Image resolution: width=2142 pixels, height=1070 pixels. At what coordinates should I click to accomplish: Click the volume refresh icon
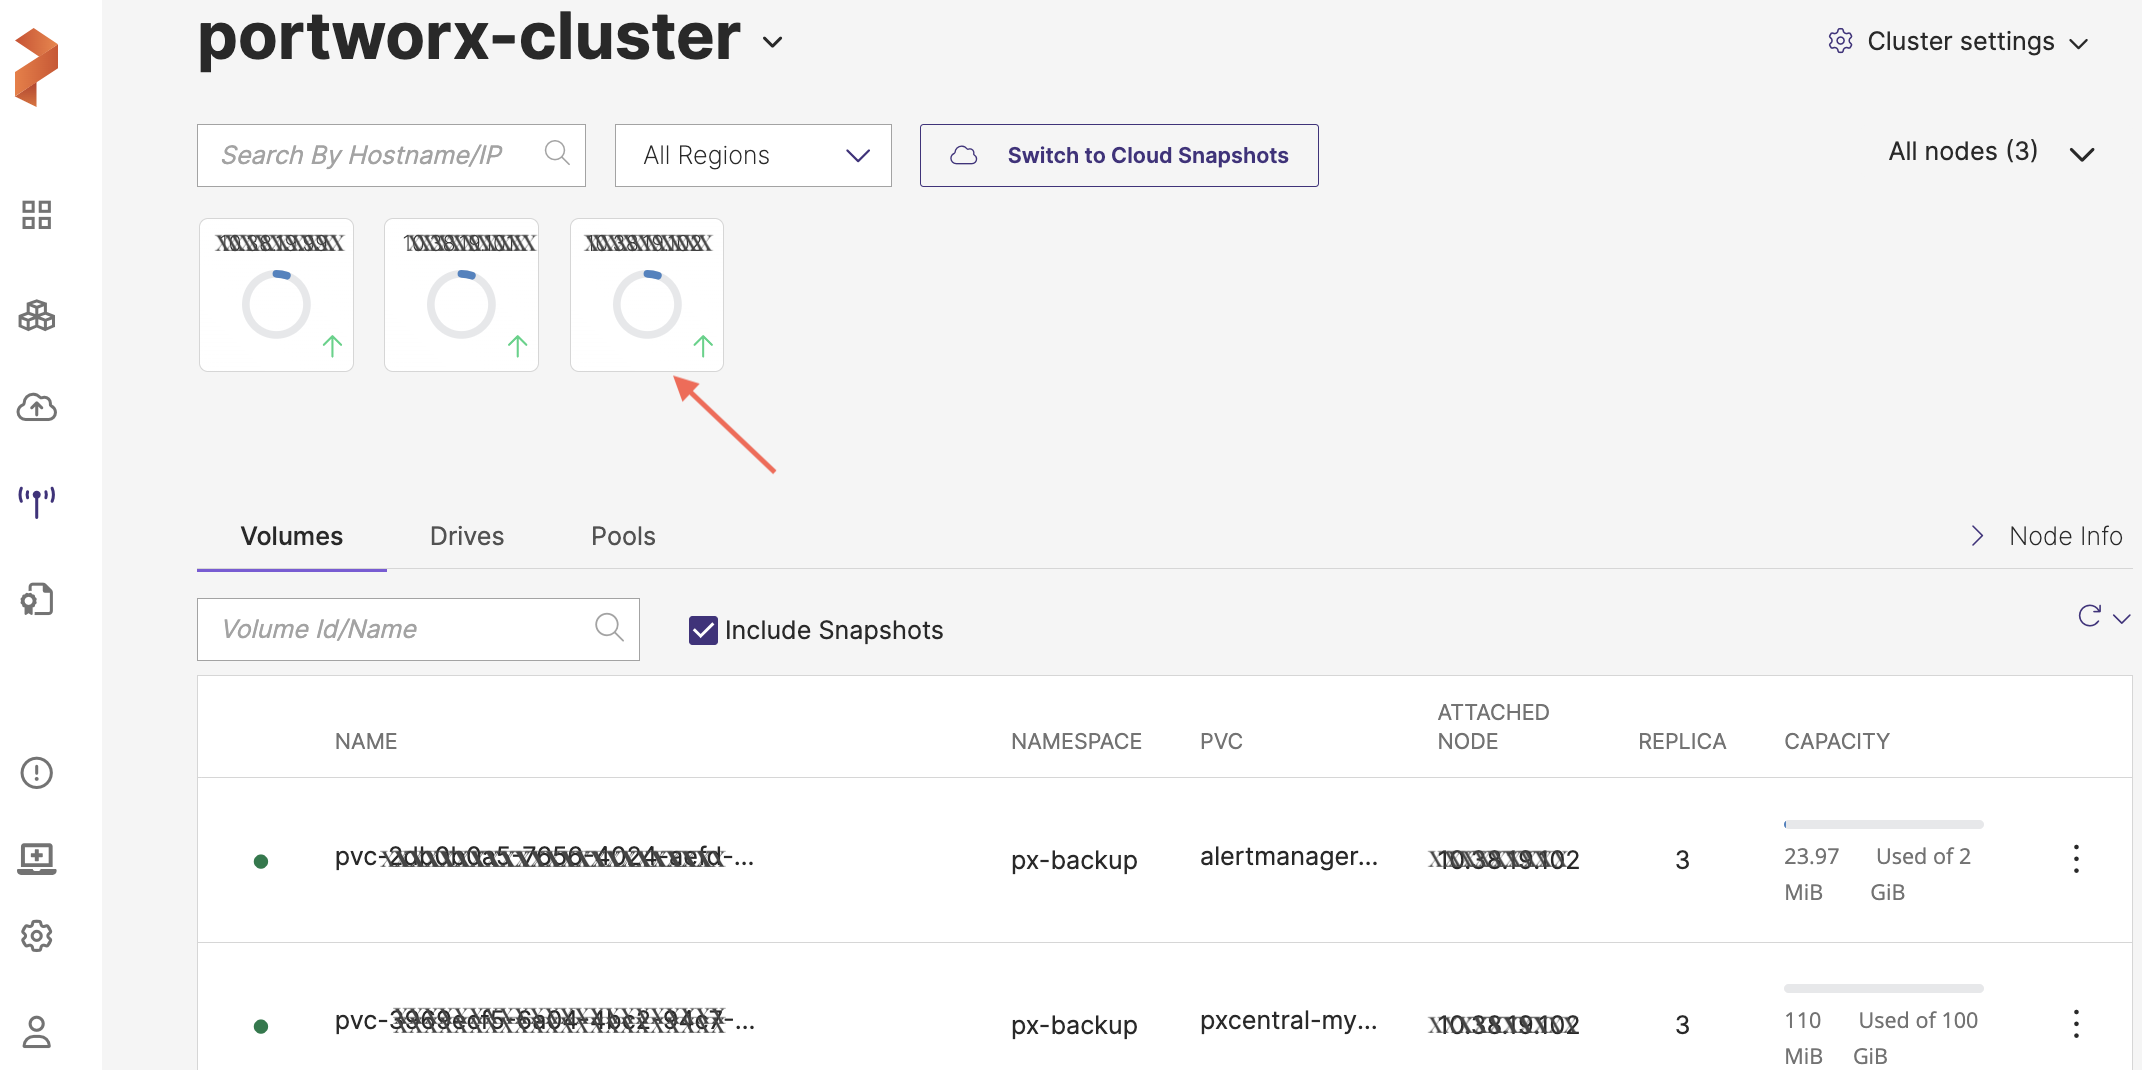click(2089, 616)
